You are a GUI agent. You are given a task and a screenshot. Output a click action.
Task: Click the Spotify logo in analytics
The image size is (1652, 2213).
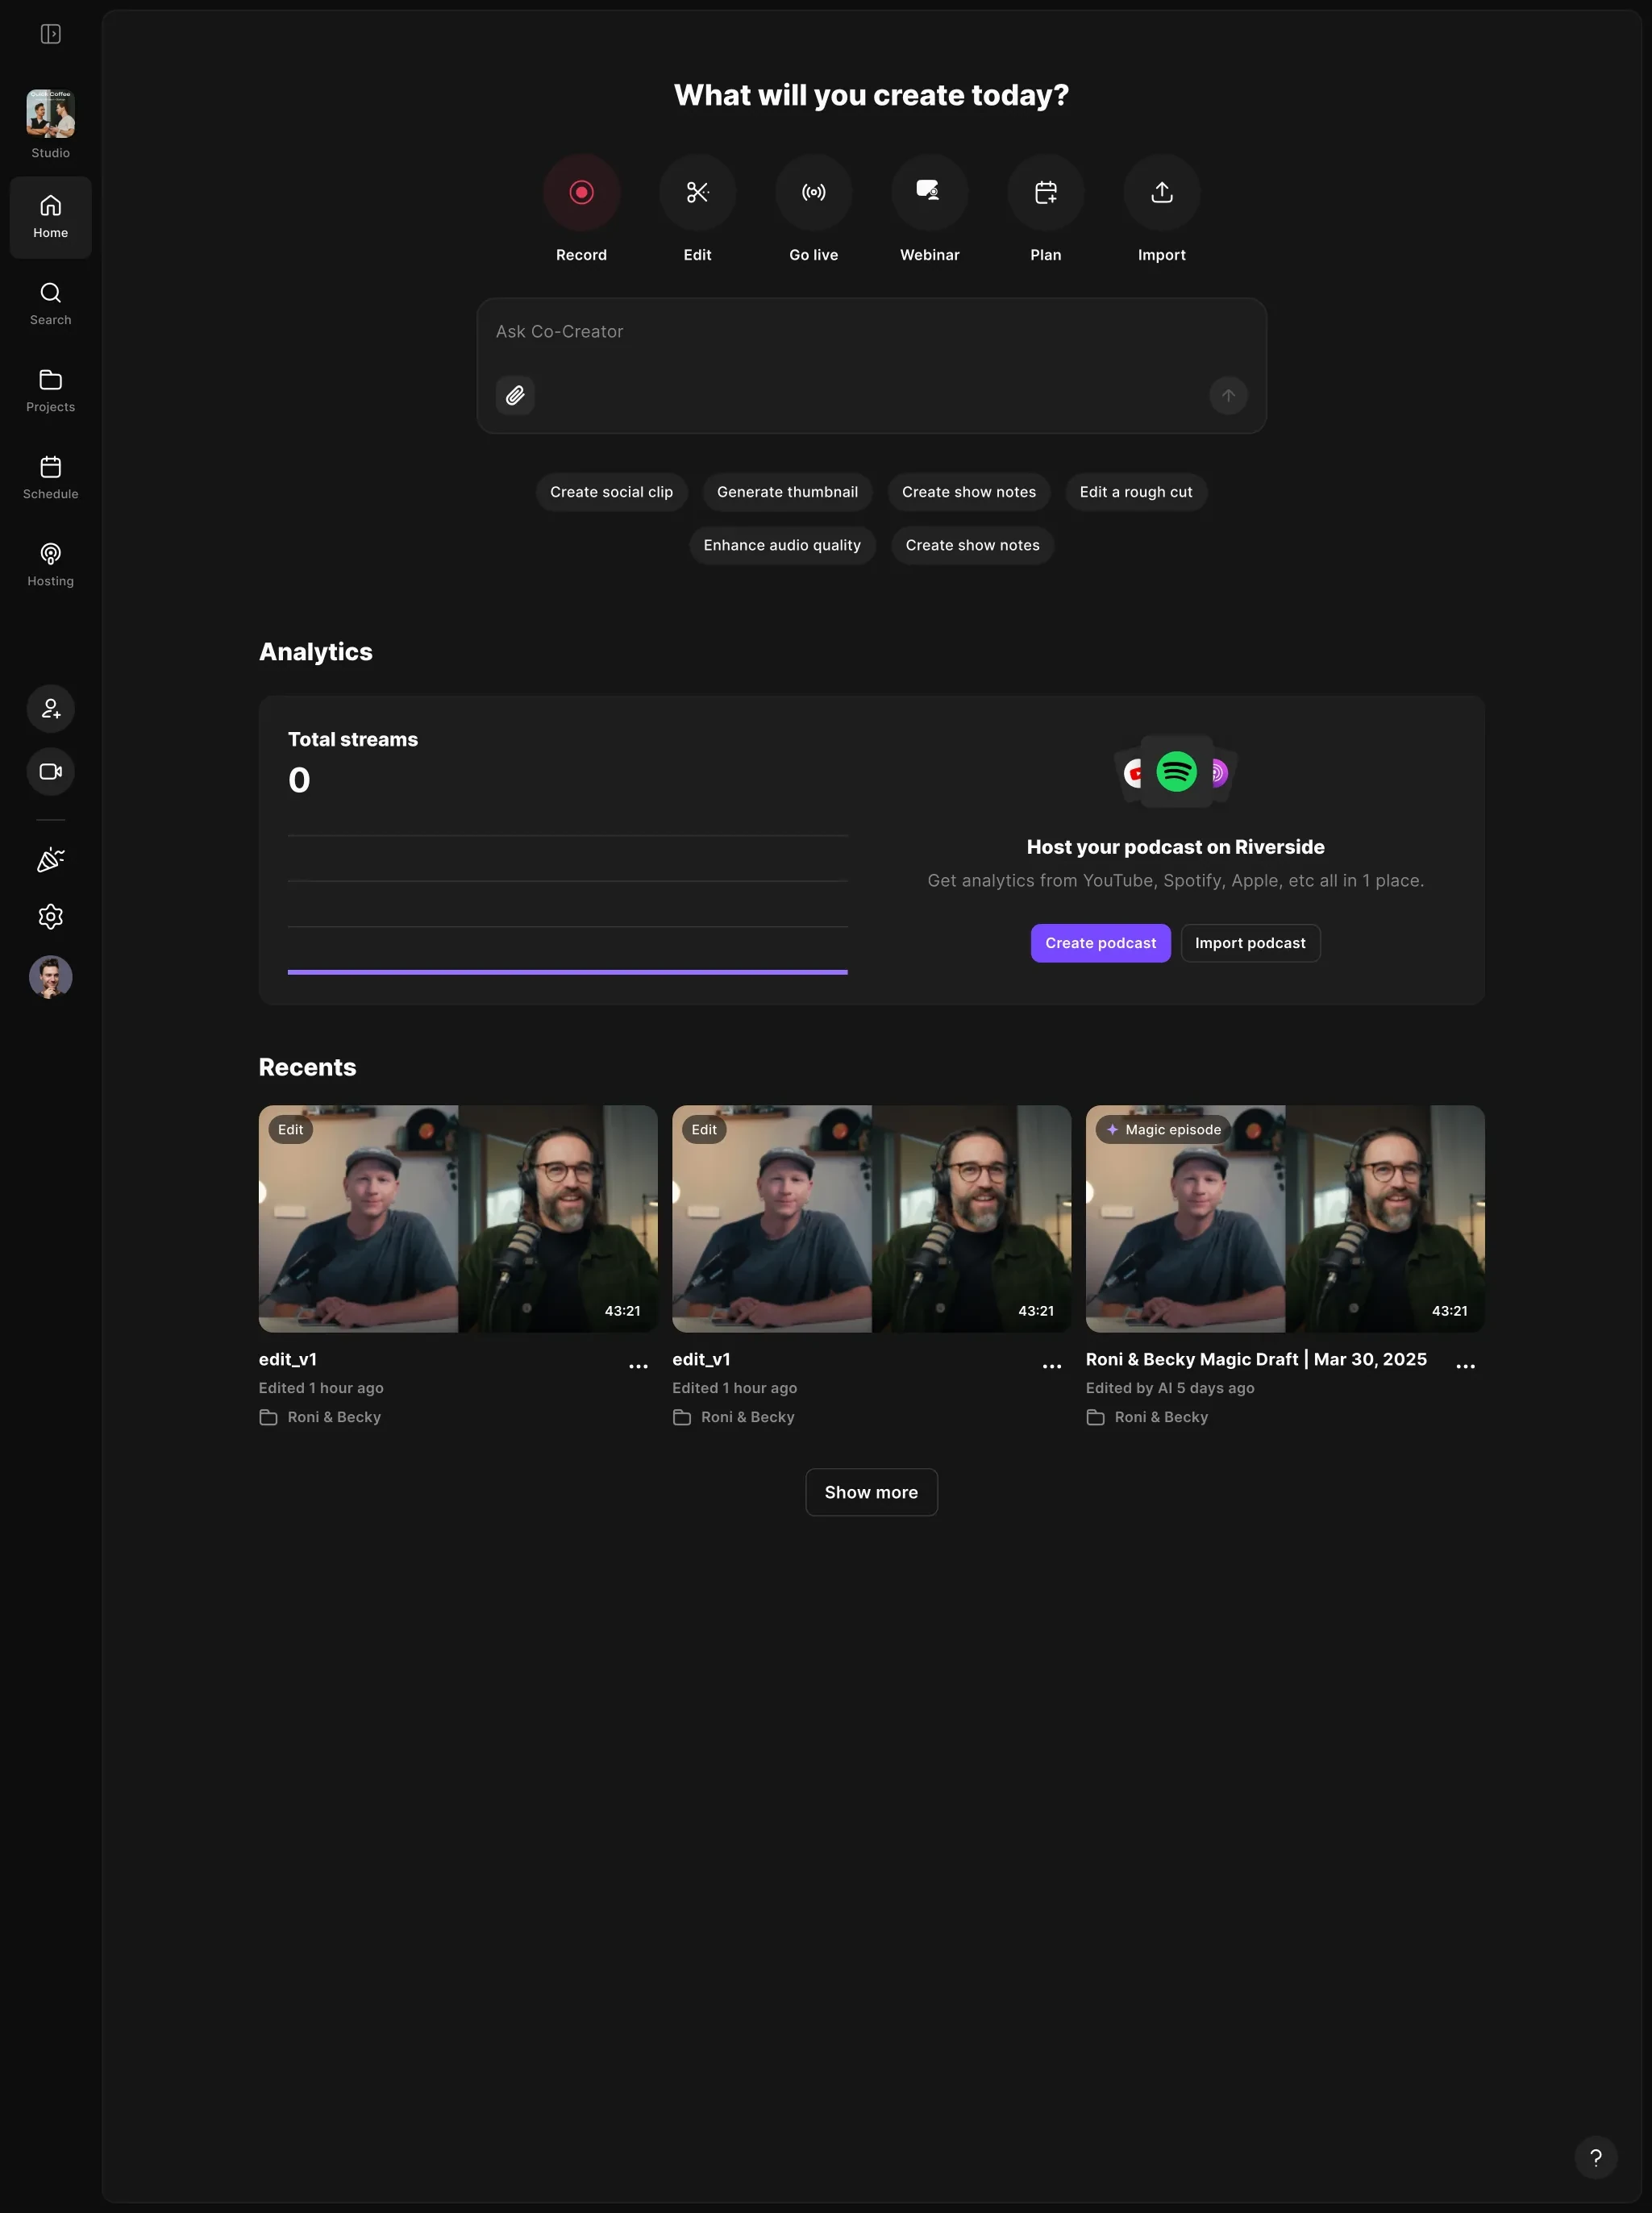1176,772
